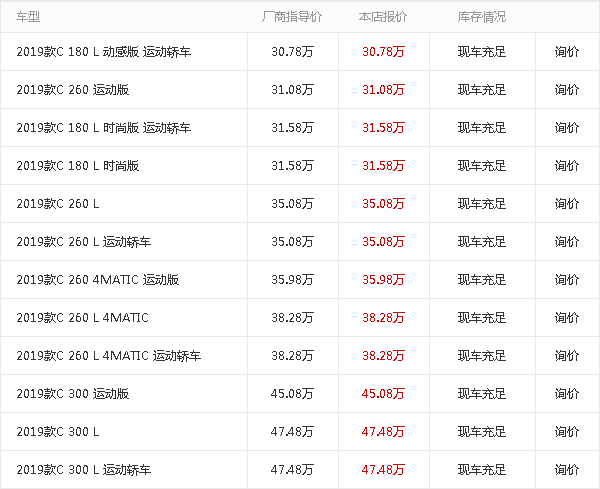Click the red 30.78万 dealer price
Screen dimensions: 600x489
point(382,52)
